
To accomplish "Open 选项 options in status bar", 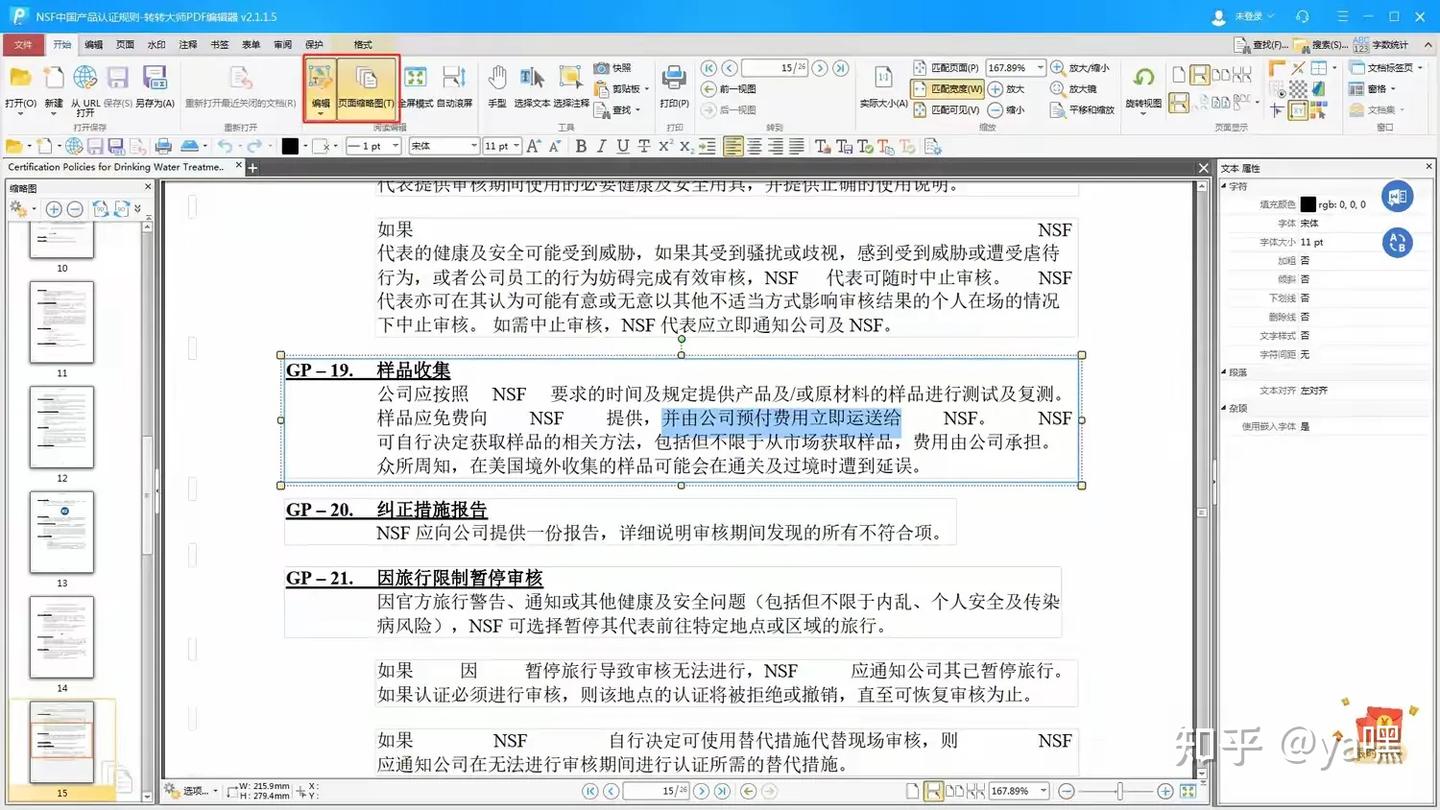I will 190,791.
